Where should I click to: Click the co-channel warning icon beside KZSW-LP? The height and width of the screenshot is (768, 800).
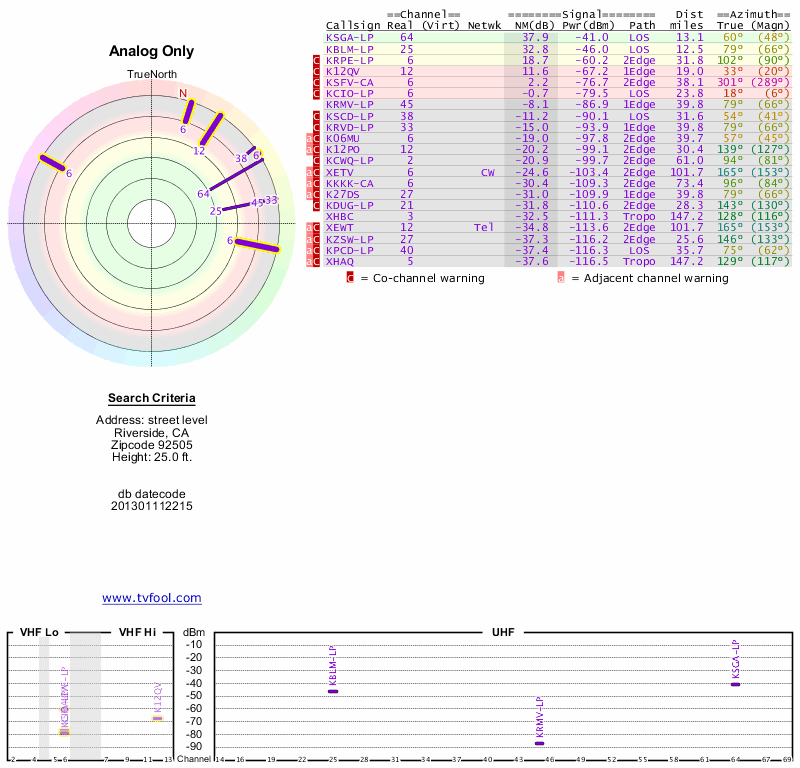tap(317, 239)
